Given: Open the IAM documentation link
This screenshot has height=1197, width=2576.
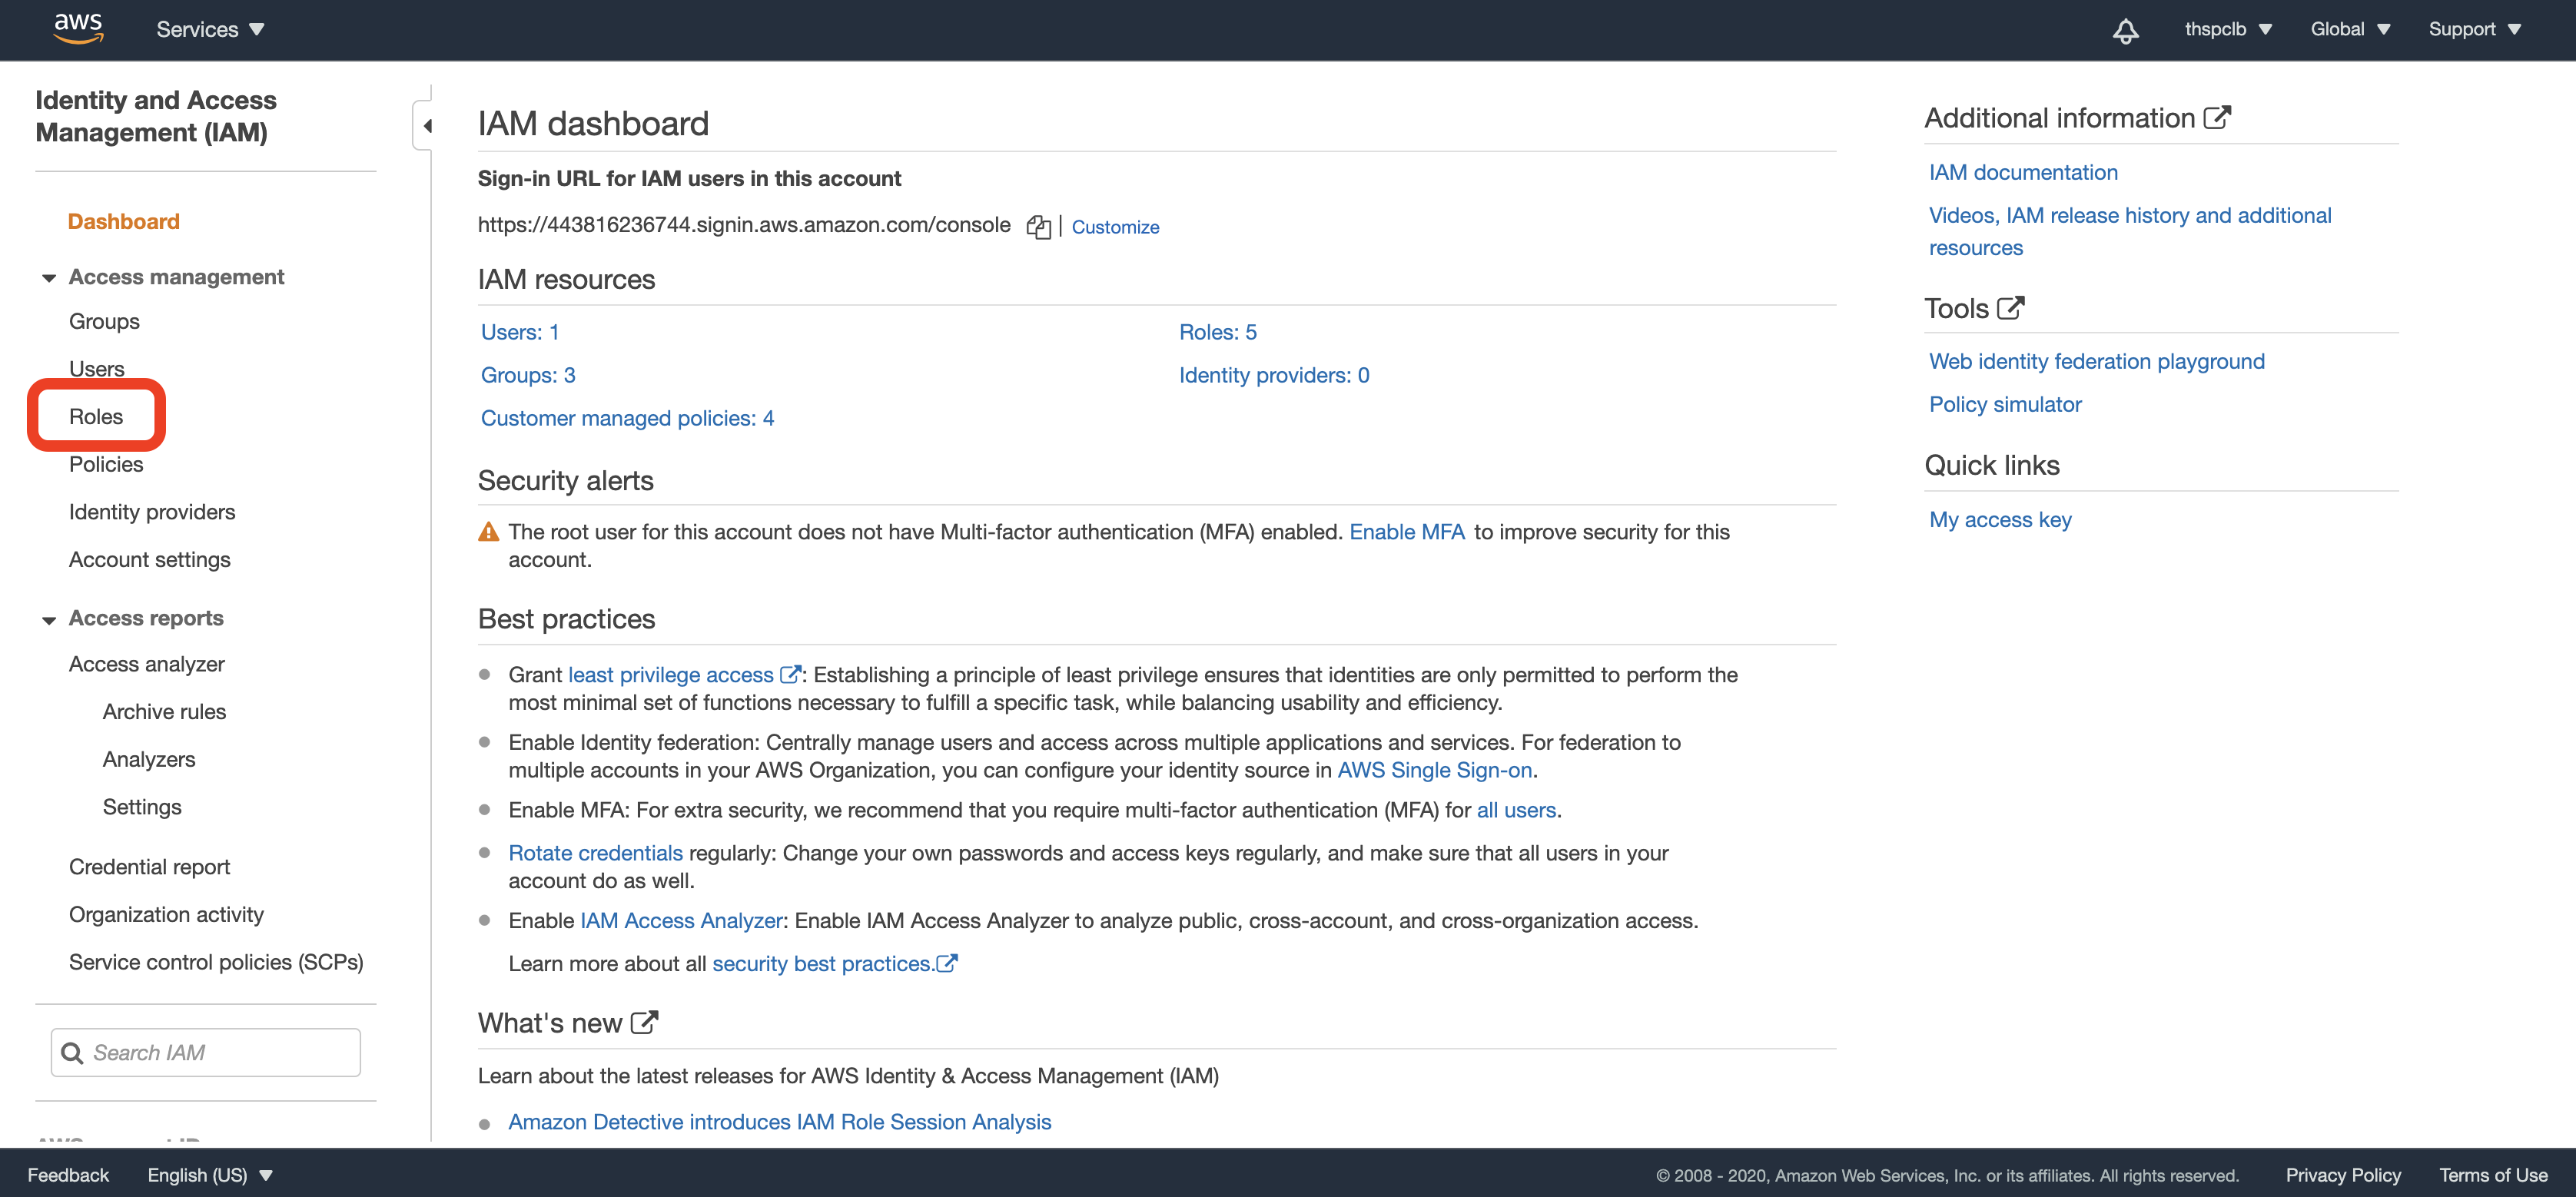Looking at the screenshot, I should pyautogui.click(x=2023, y=172).
